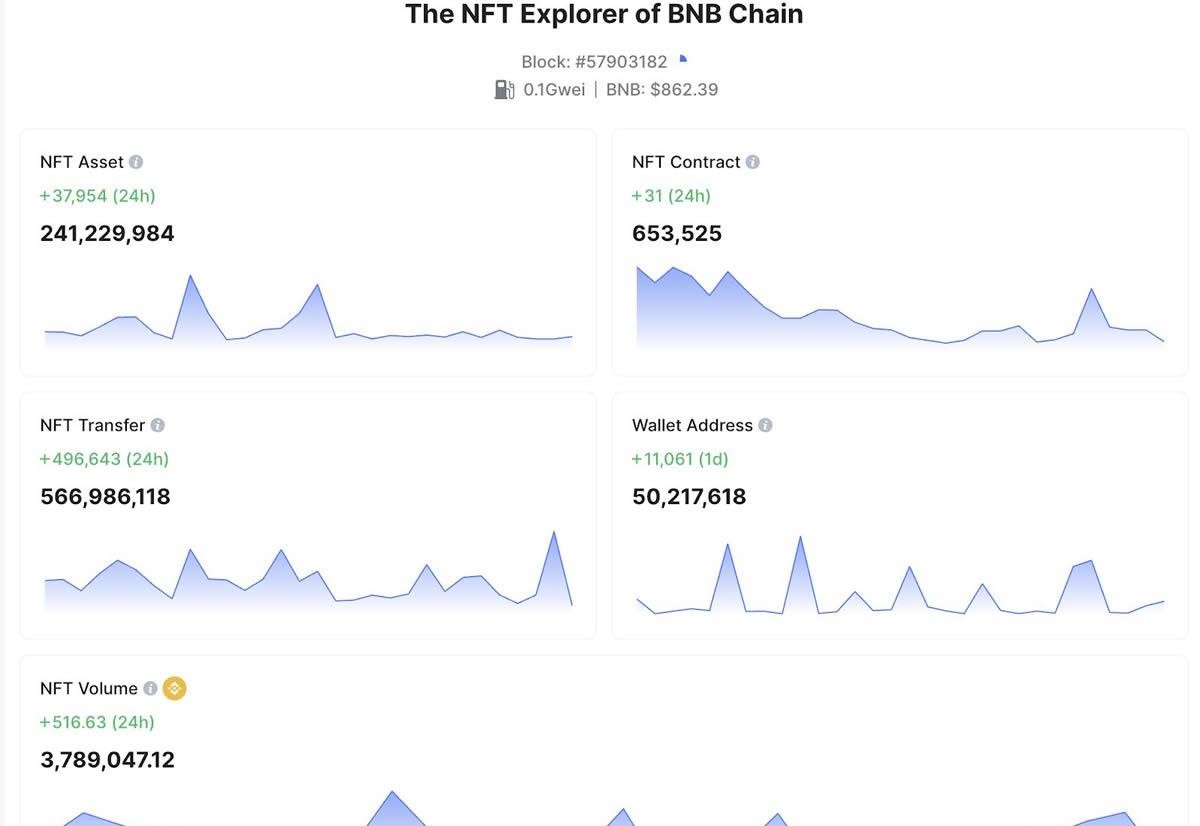Click the blue flag icon beside the block number
The width and height of the screenshot is (1200, 826).
pos(683,59)
